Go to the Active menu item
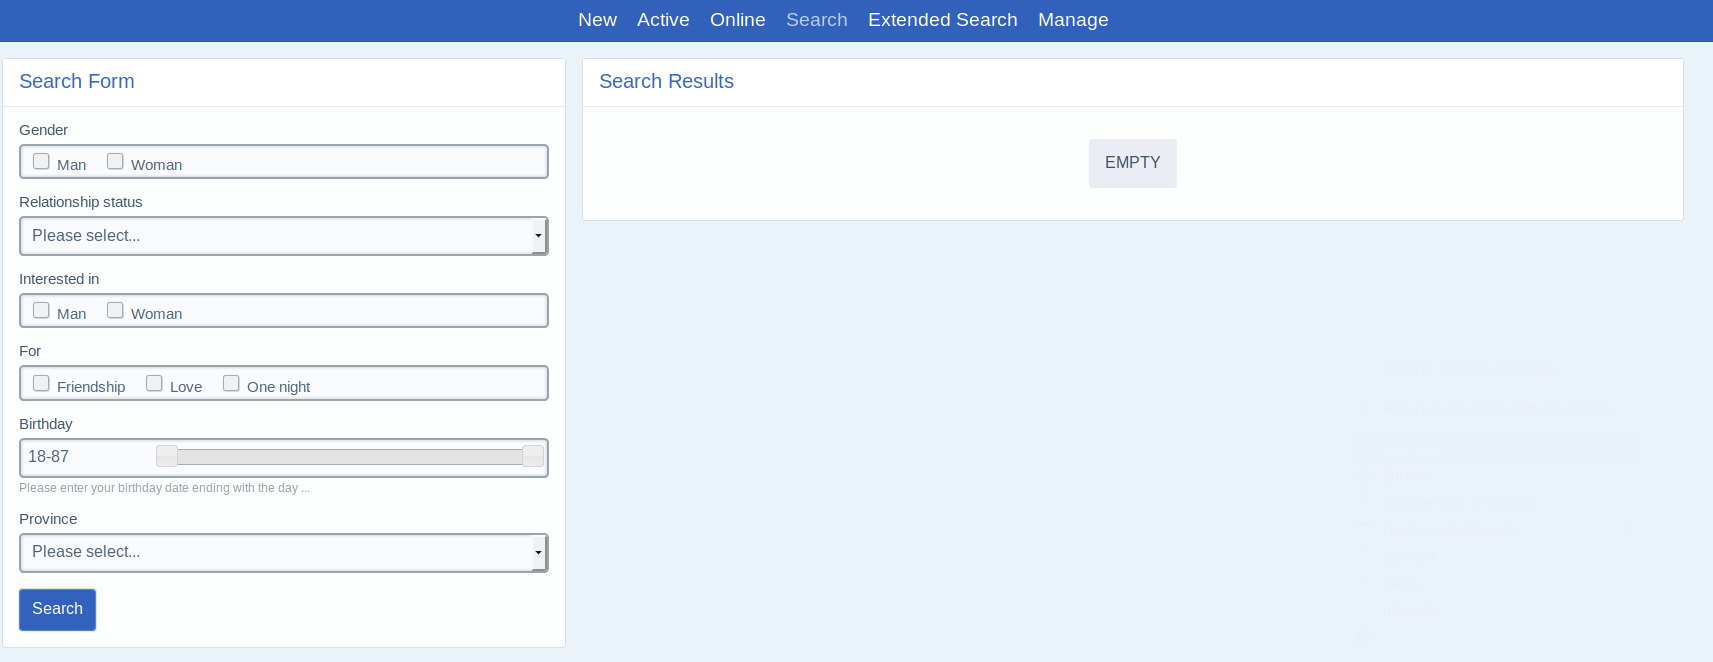Screen dimensions: 1713x662 [663, 20]
